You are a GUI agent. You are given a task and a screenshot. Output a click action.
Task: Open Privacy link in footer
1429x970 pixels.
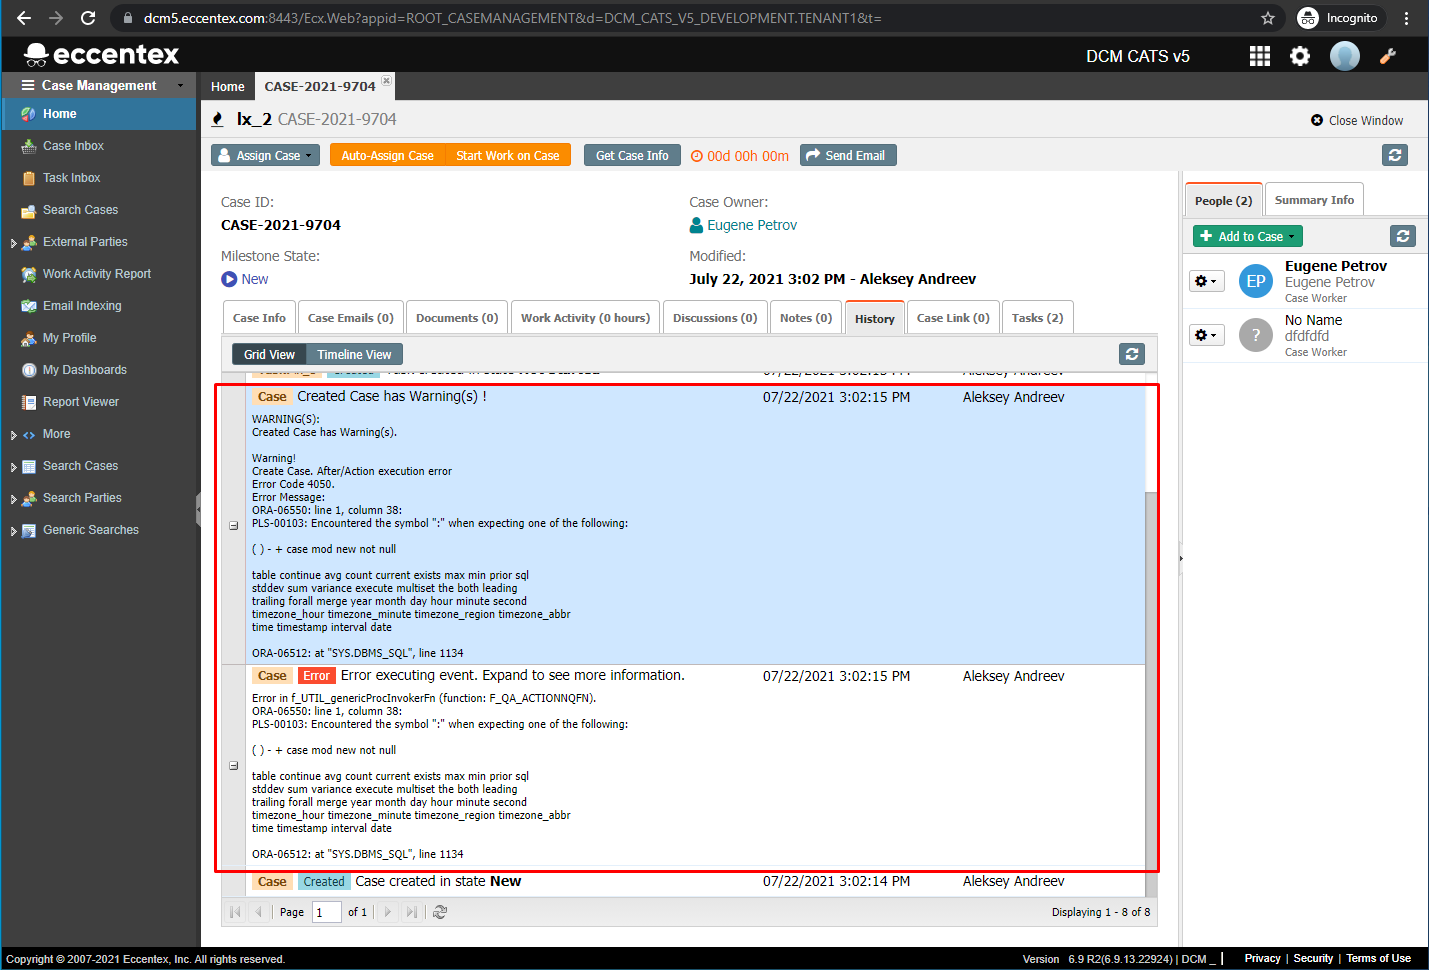point(1262,958)
